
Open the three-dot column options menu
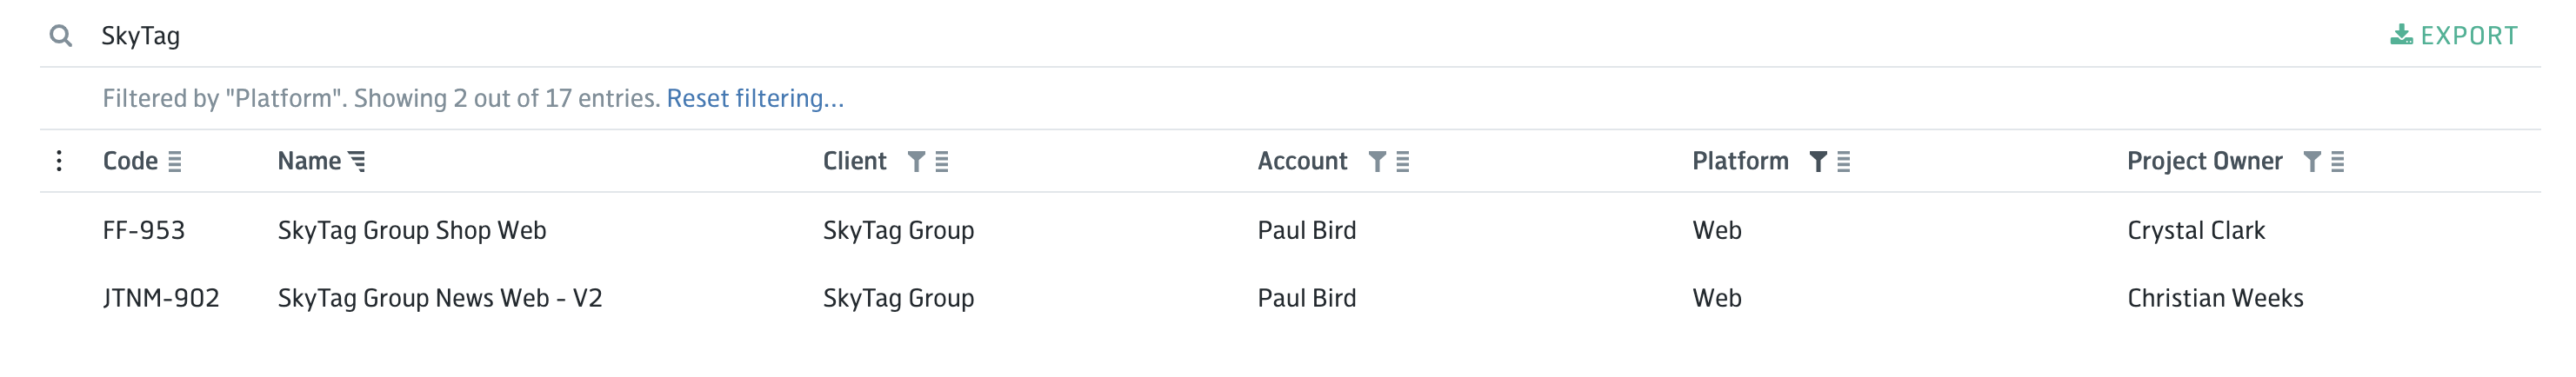[60, 161]
